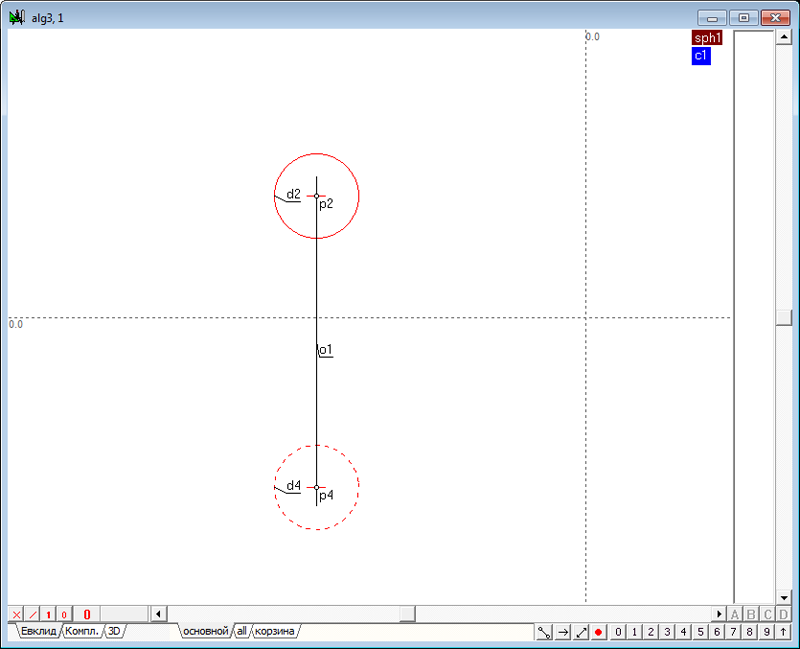Screen dimensions: 800x649
Task: Click horizontal scrollbar right arrow
Action: tap(719, 614)
